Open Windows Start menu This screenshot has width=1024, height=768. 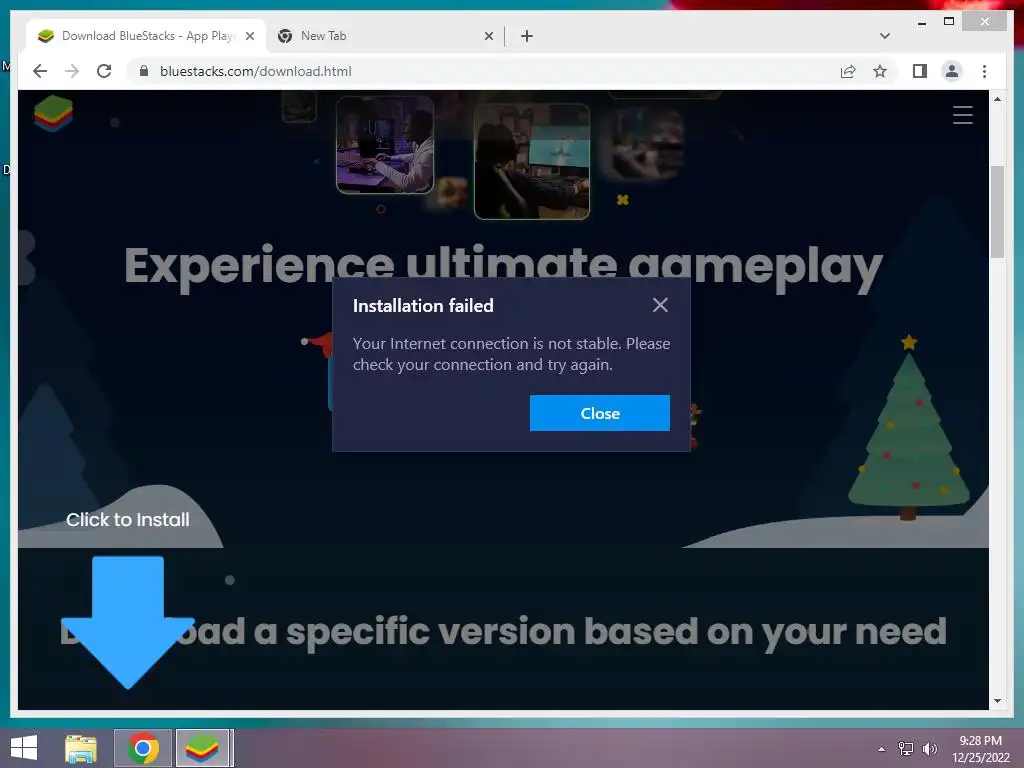coord(24,748)
